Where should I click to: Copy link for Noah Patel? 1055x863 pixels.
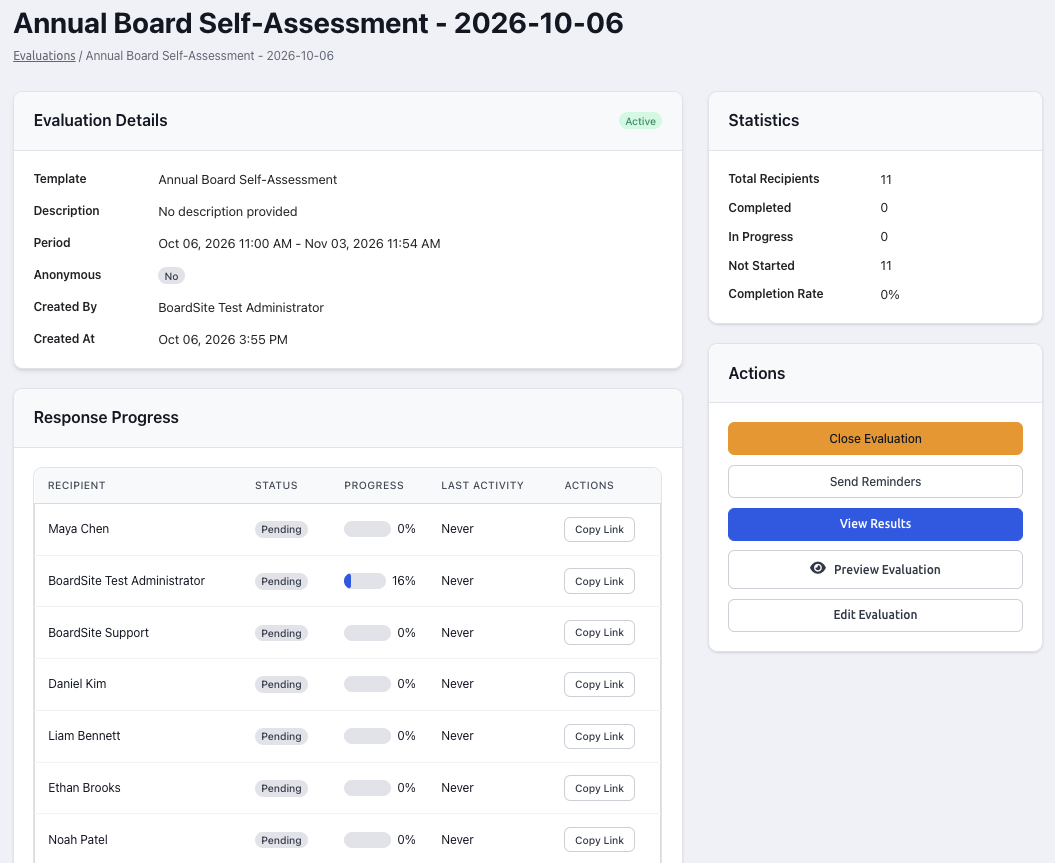[599, 840]
